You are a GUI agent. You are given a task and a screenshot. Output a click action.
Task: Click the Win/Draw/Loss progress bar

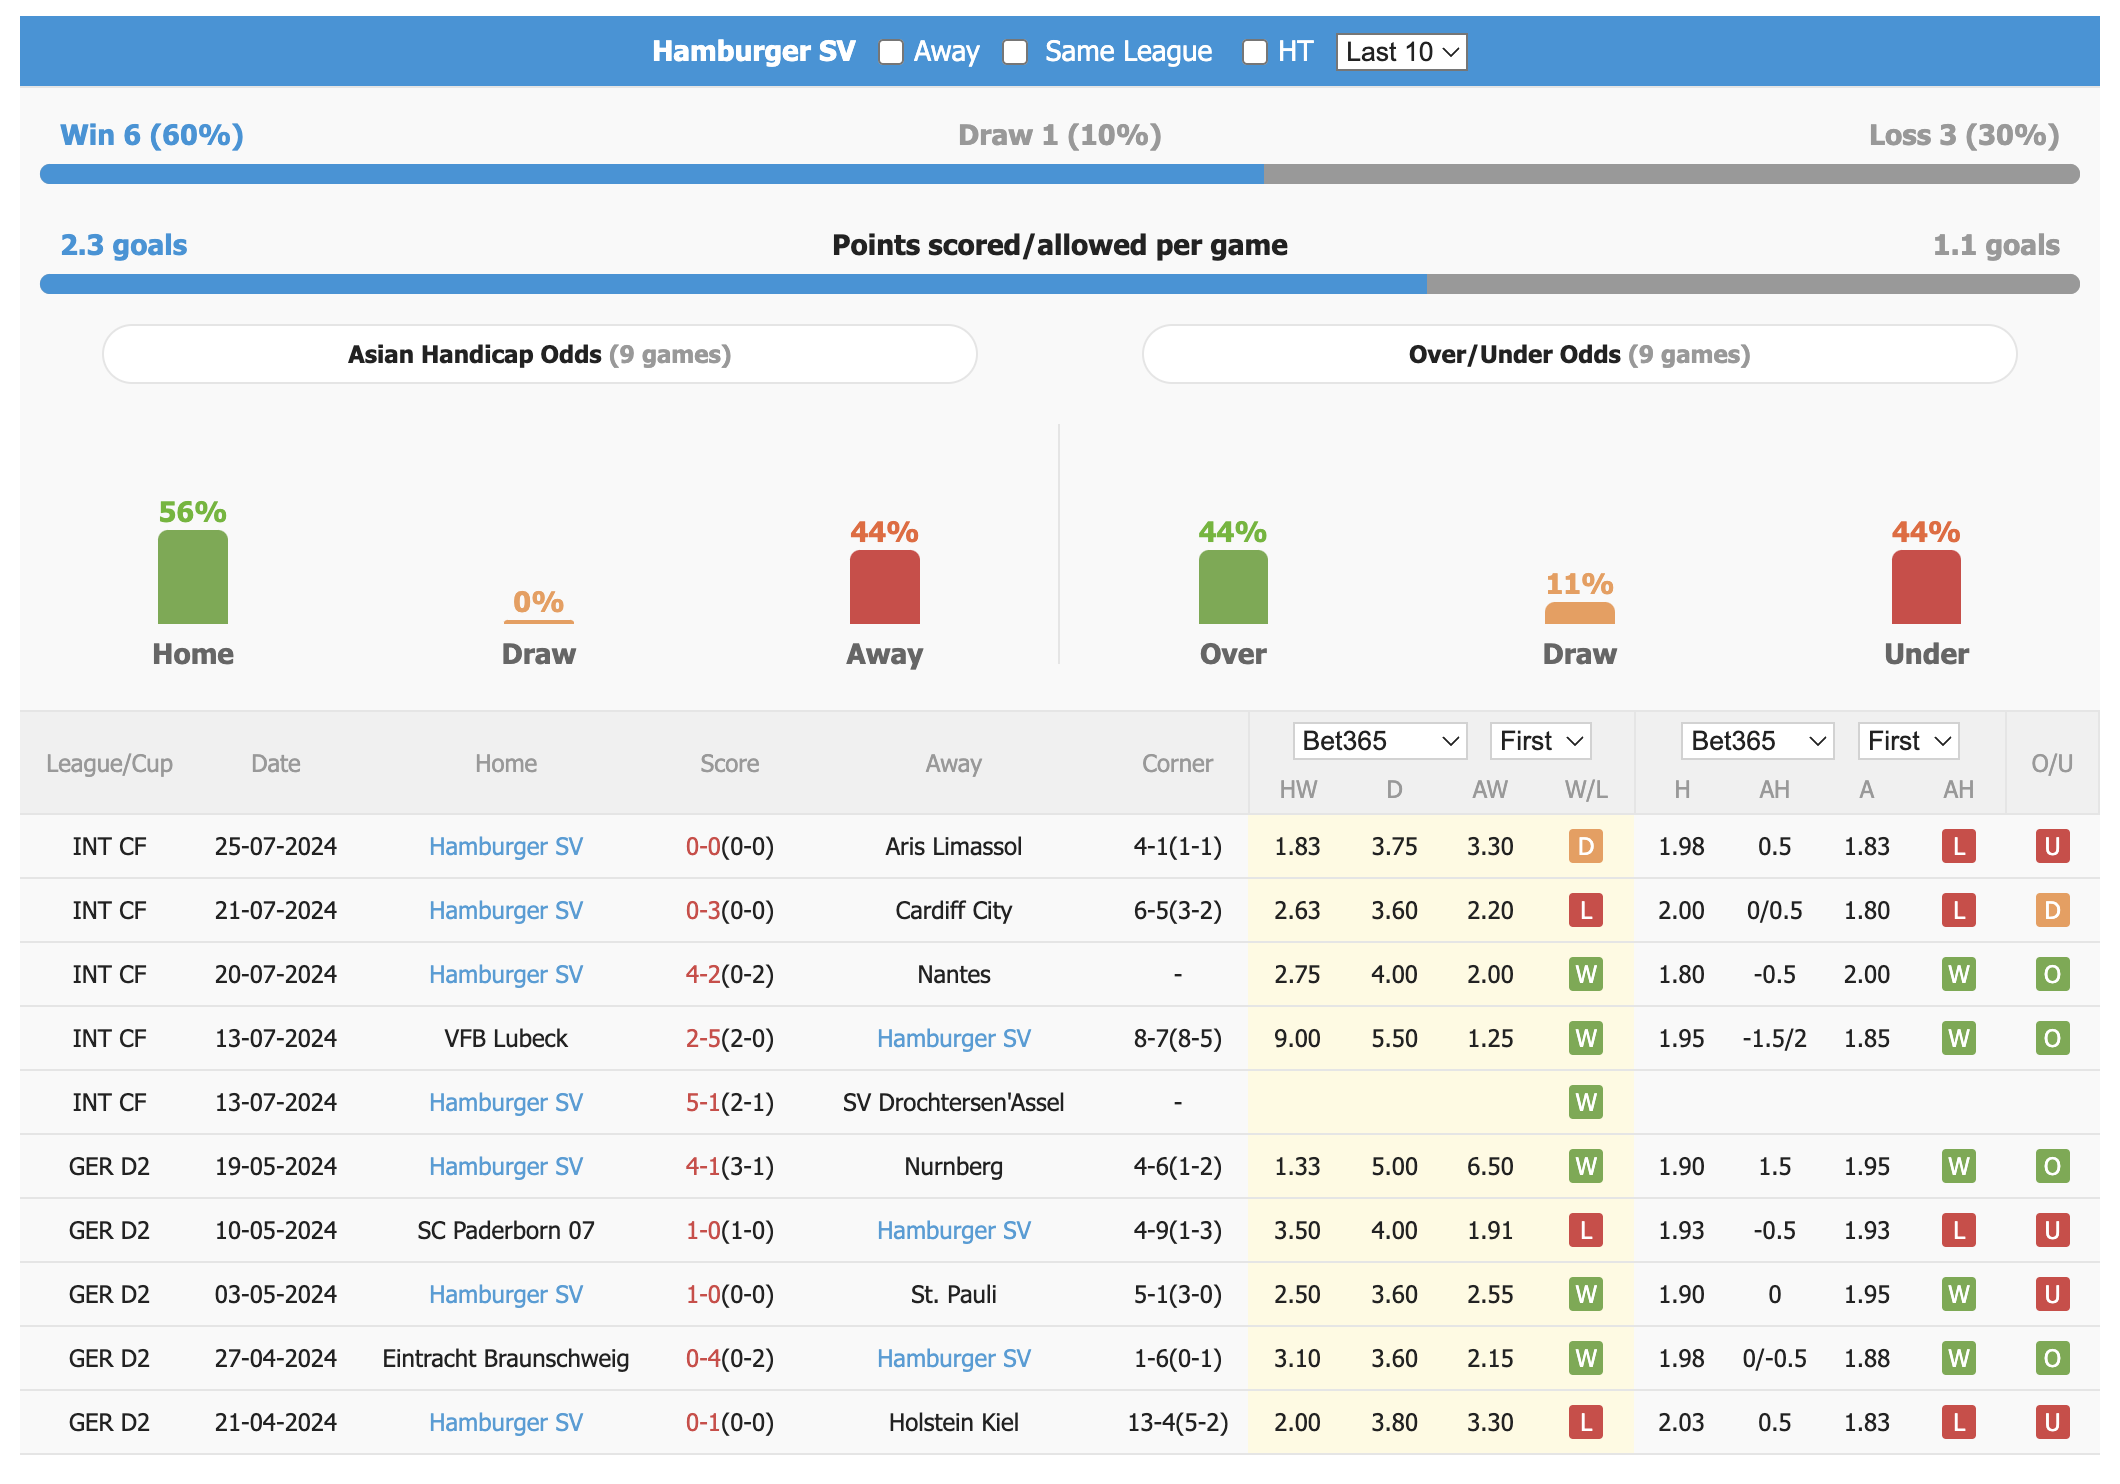1060,174
